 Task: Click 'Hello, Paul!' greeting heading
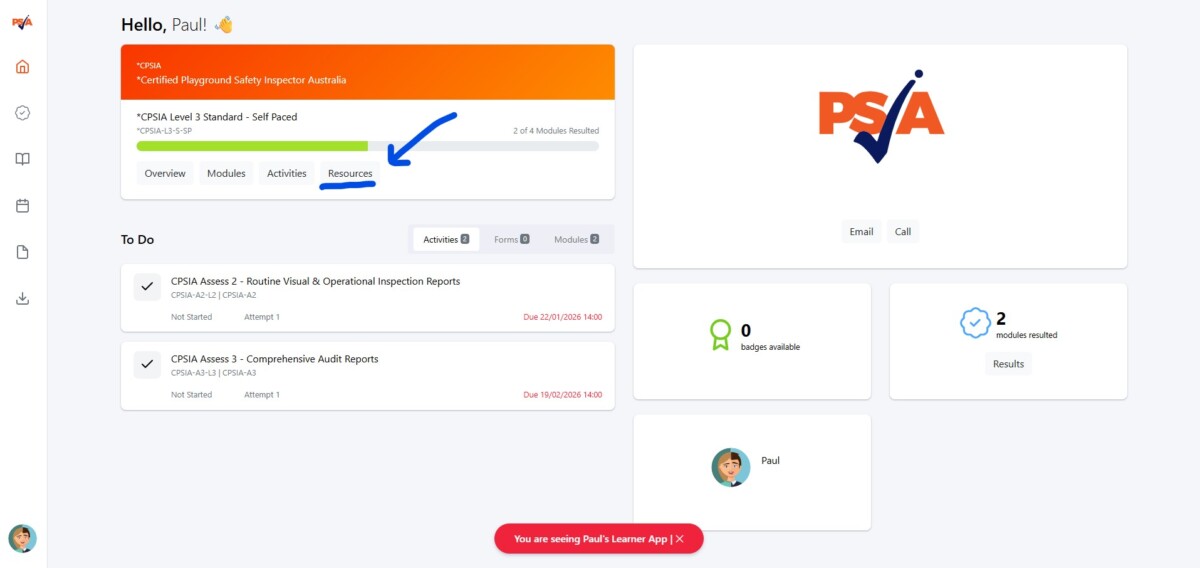[177, 25]
